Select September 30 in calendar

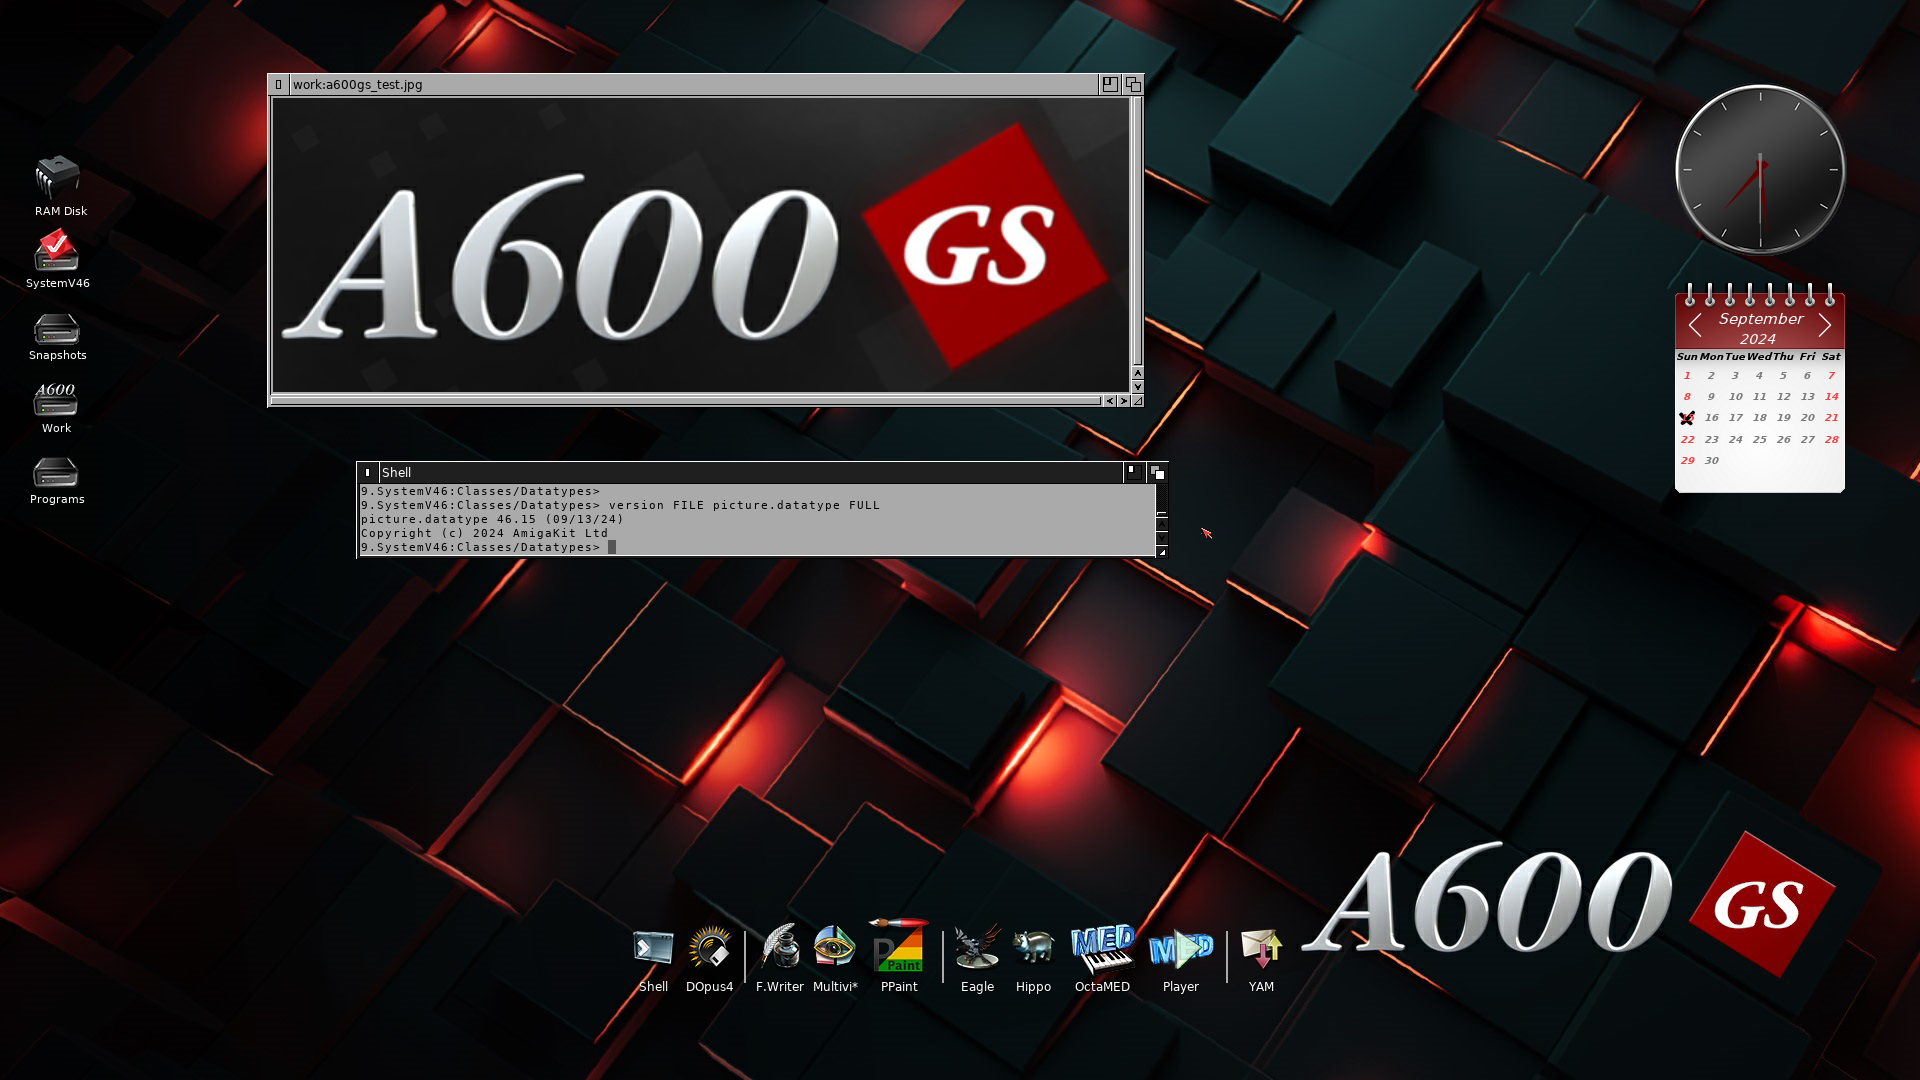pyautogui.click(x=1711, y=460)
